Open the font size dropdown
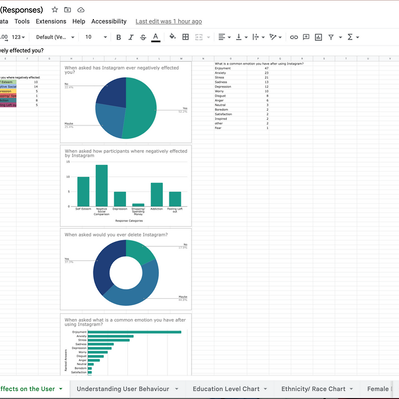This screenshot has width=399, height=399. coord(96,37)
